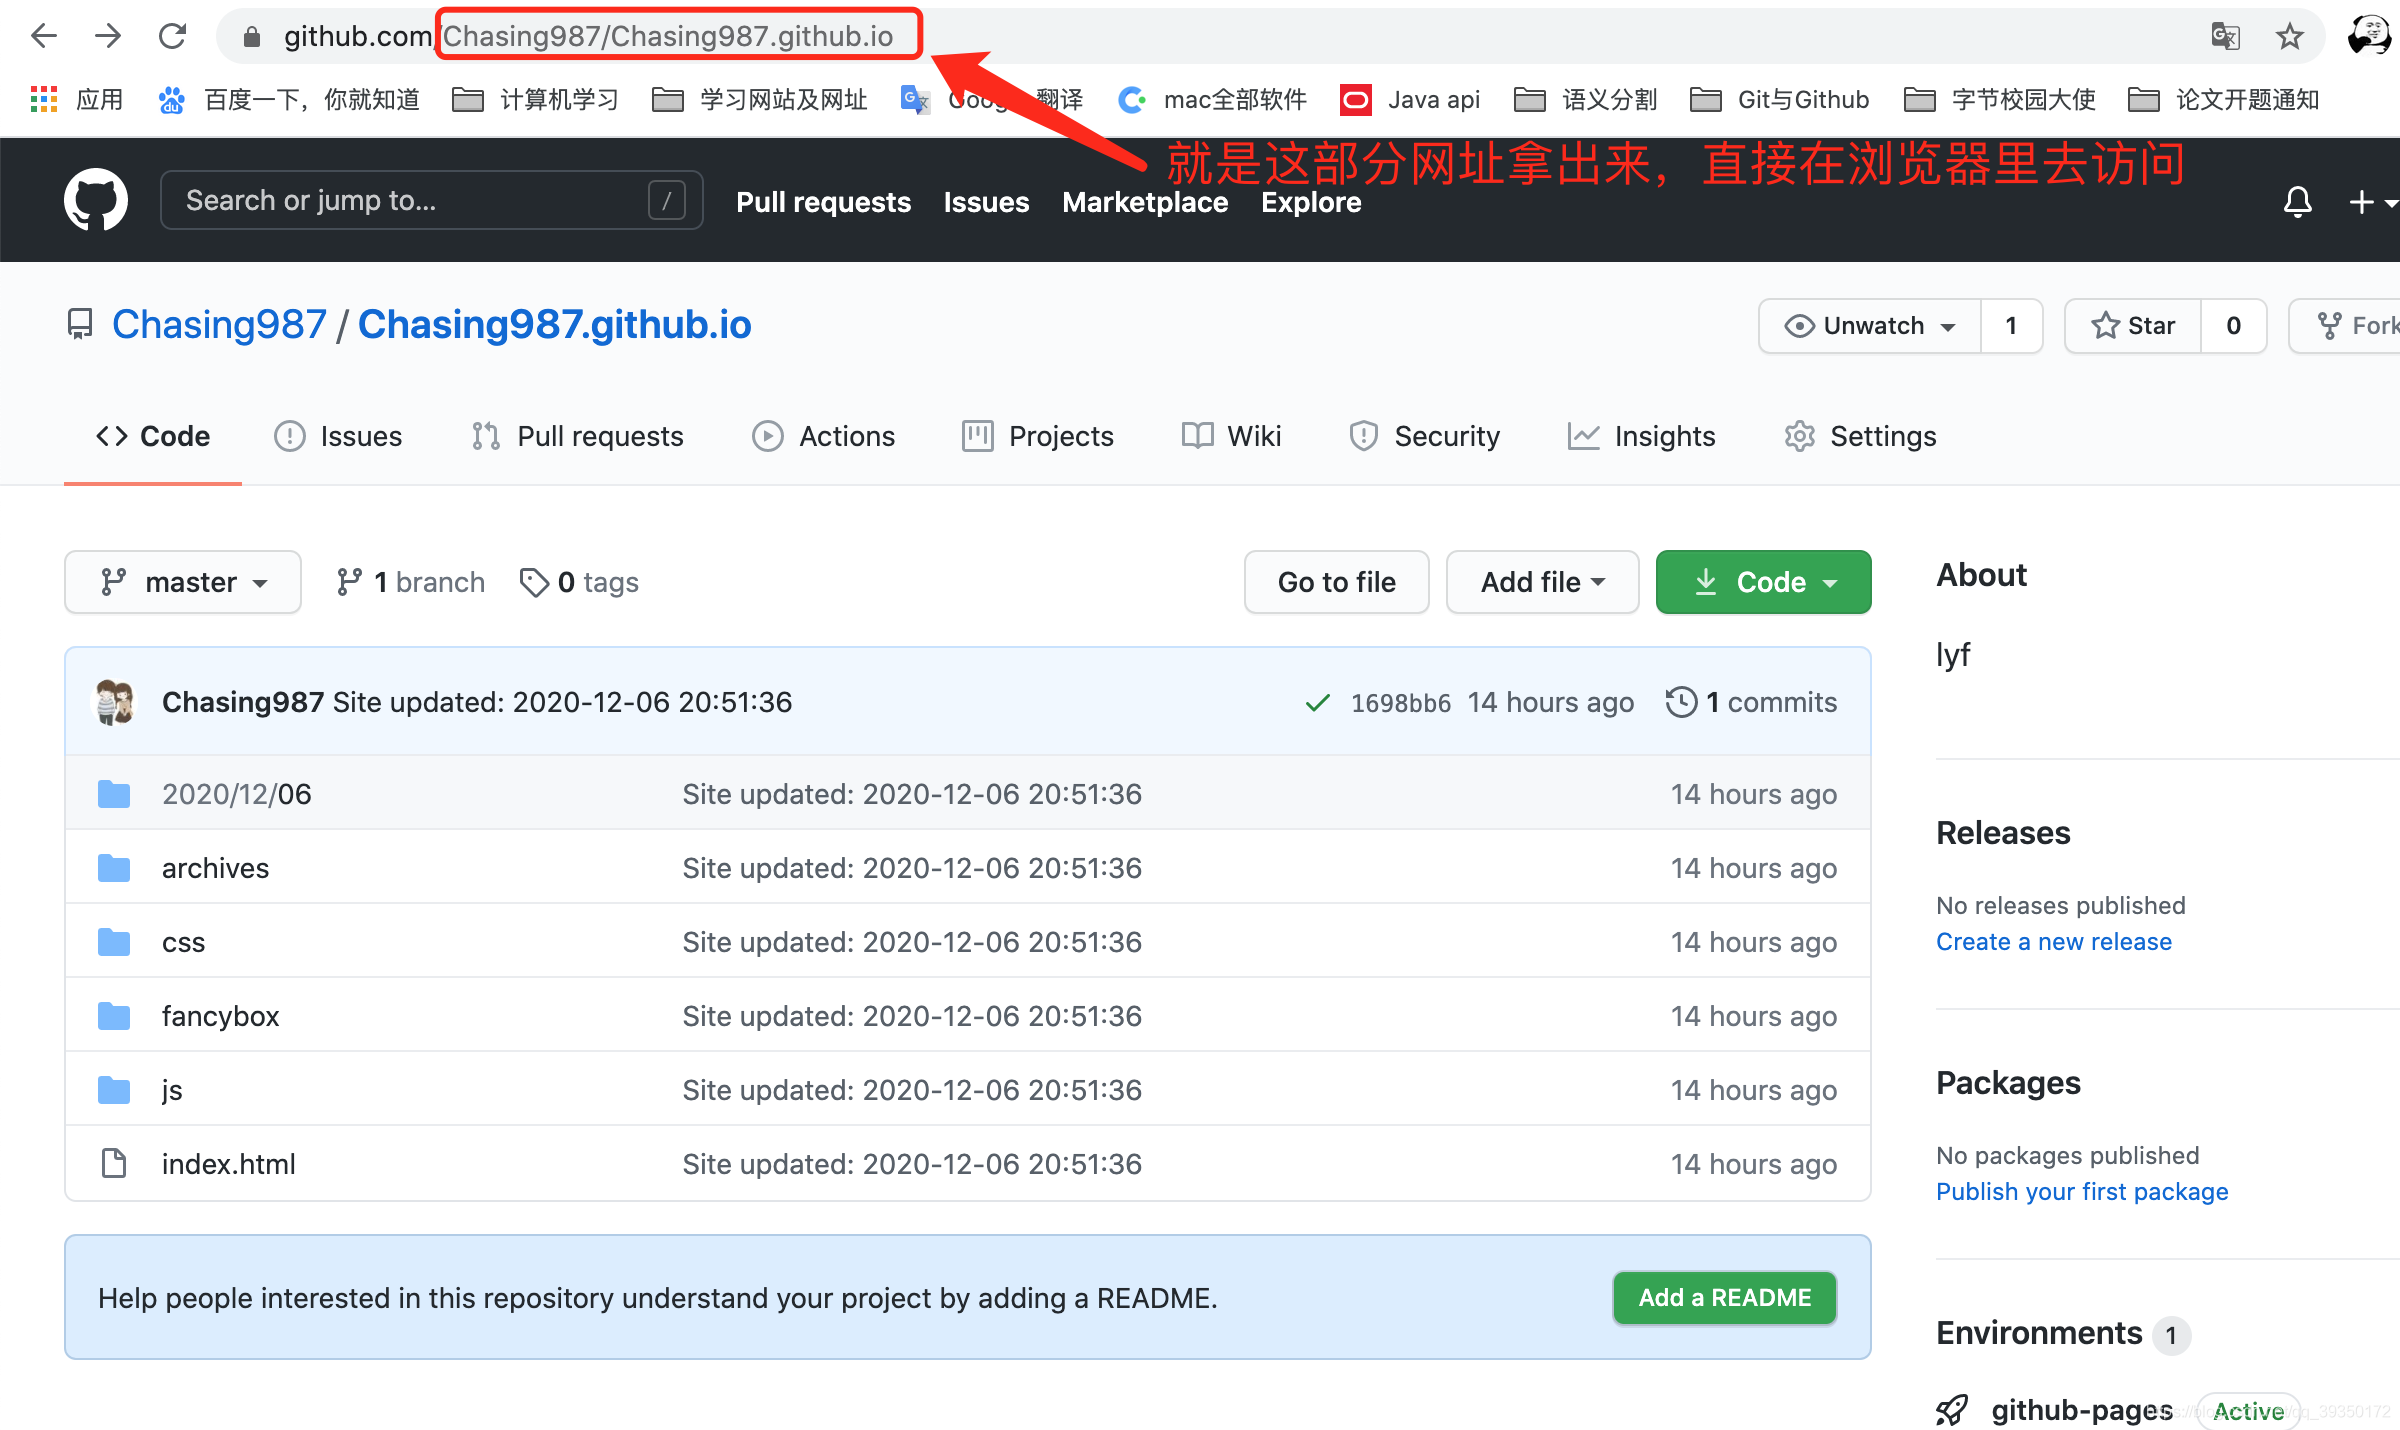This screenshot has height=1430, width=2400.
Task: Open the 学习网站及网址 bookmark folder
Action: point(759,99)
